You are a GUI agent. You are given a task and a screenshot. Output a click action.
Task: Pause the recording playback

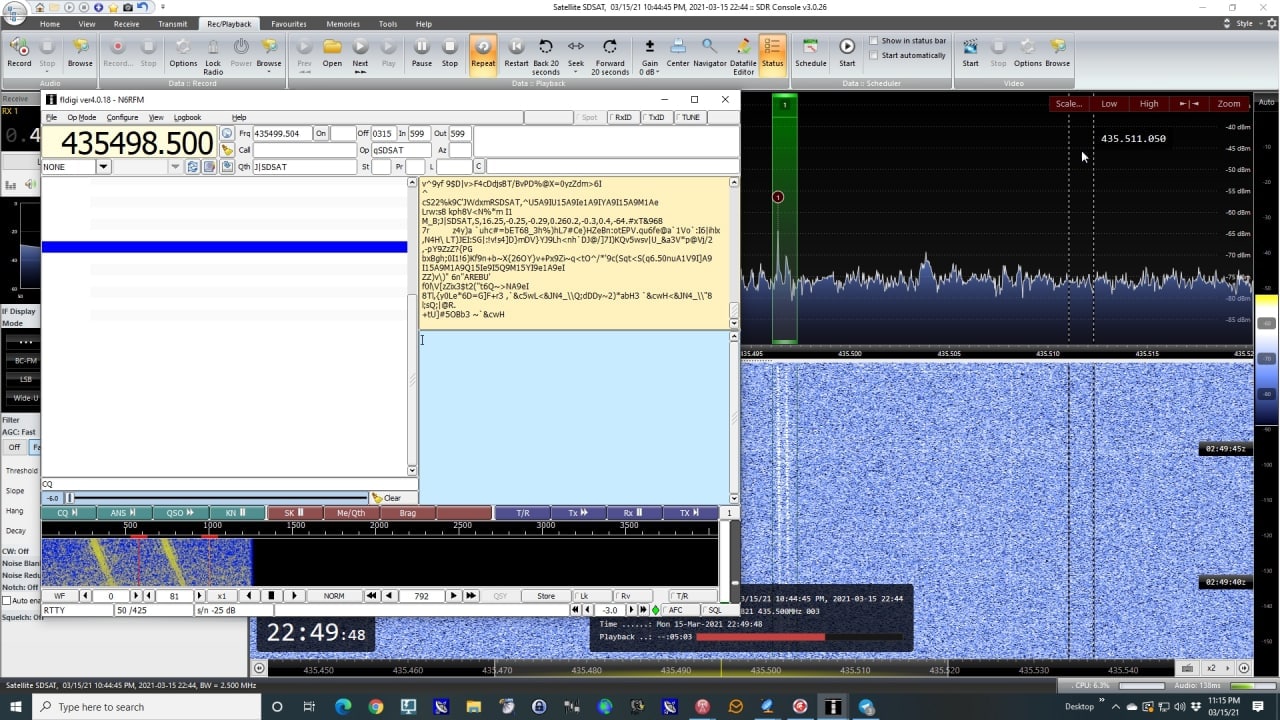[421, 50]
